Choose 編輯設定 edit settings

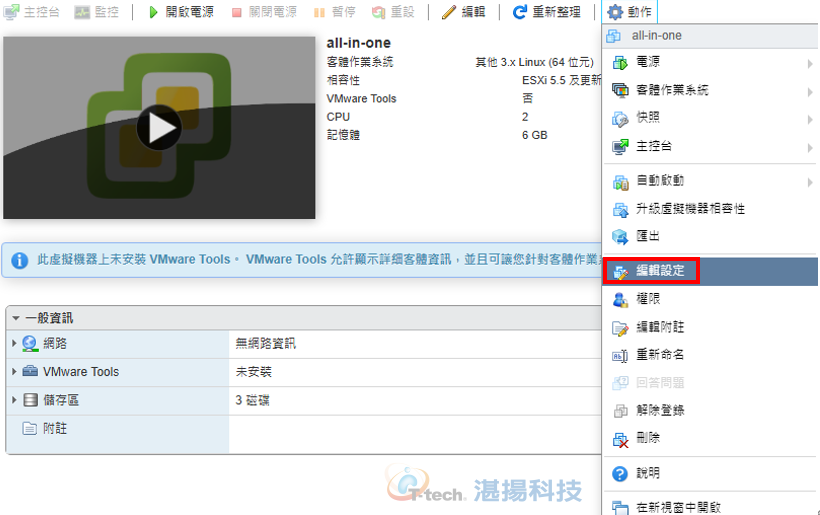pos(710,271)
